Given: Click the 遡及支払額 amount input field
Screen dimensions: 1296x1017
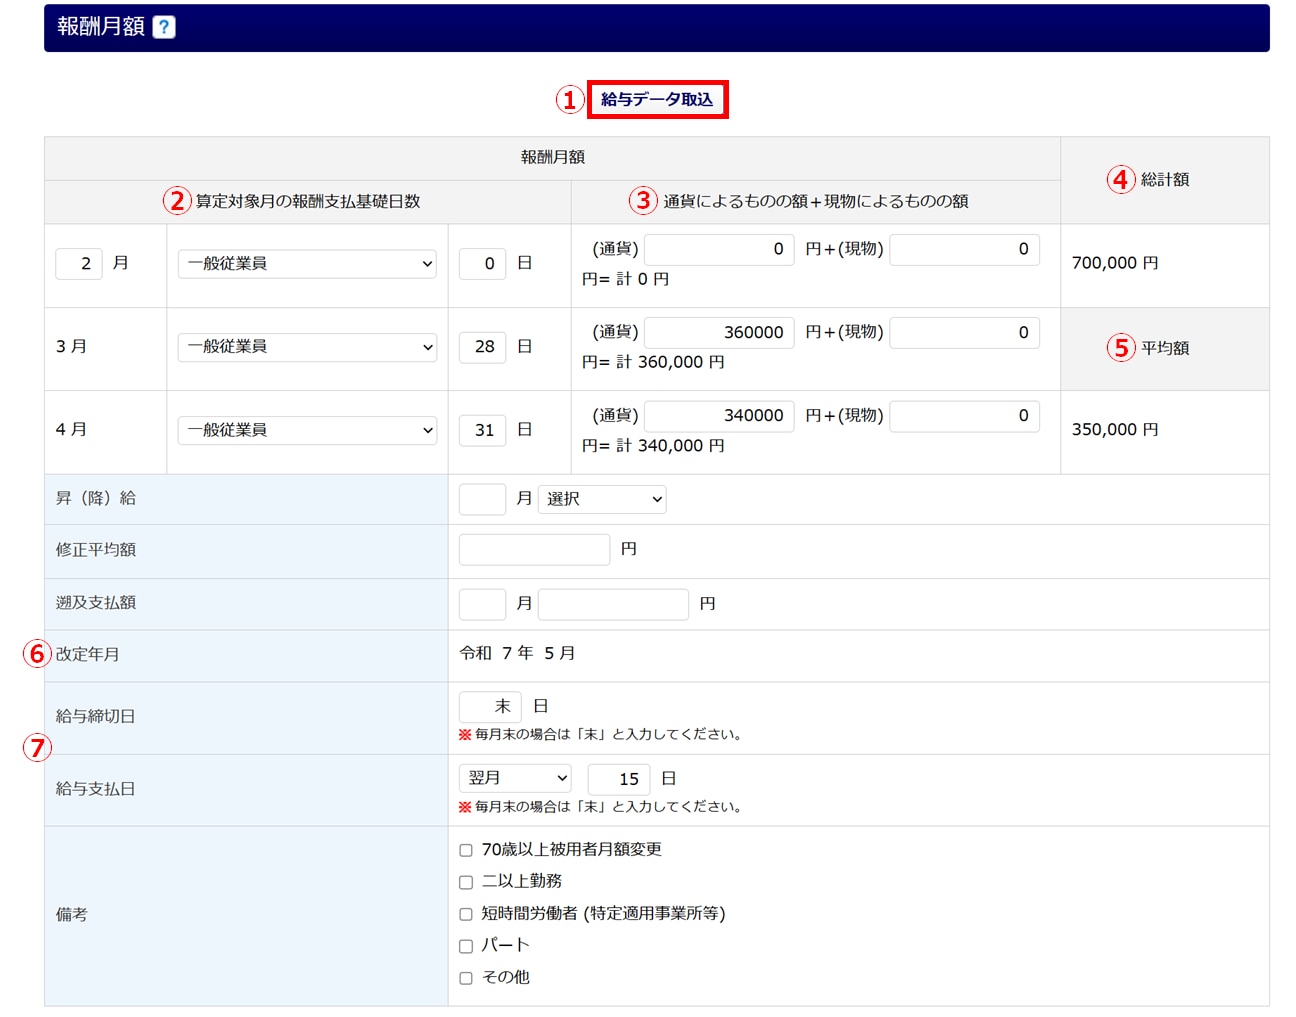Looking at the screenshot, I should point(613,604).
